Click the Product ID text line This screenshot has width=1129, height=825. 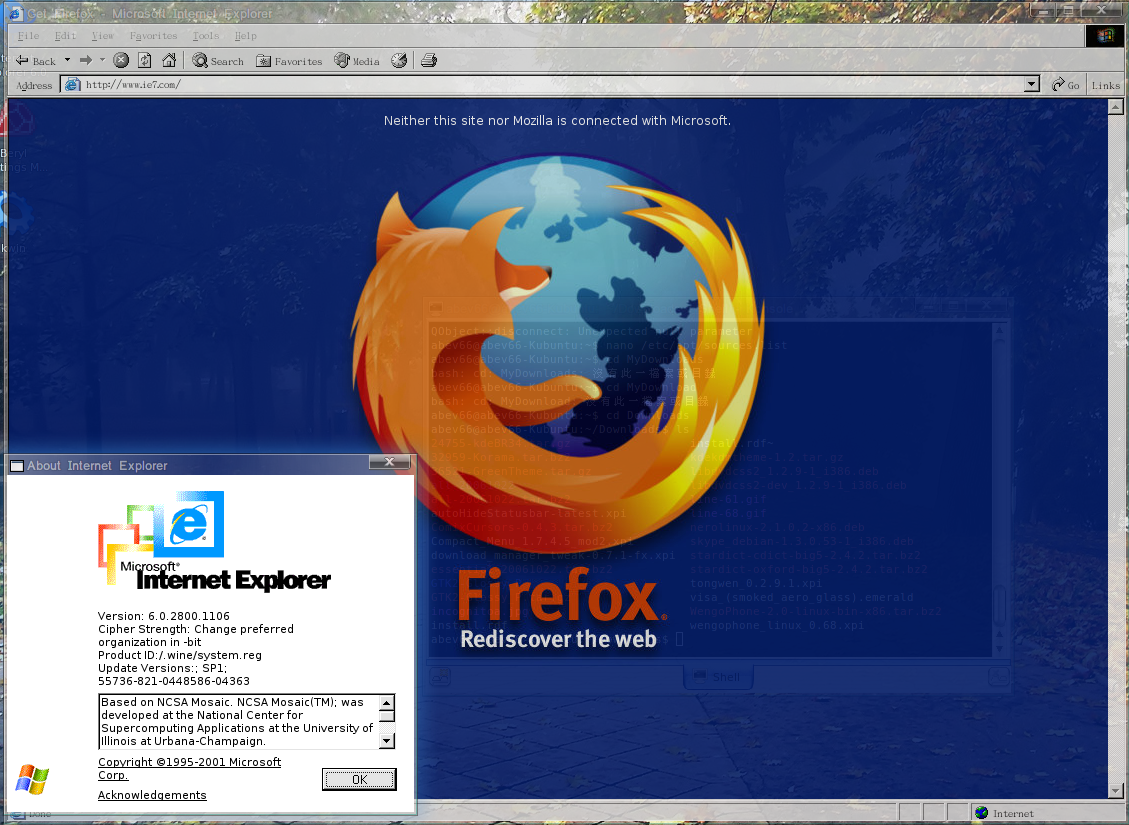pyautogui.click(x=180, y=655)
